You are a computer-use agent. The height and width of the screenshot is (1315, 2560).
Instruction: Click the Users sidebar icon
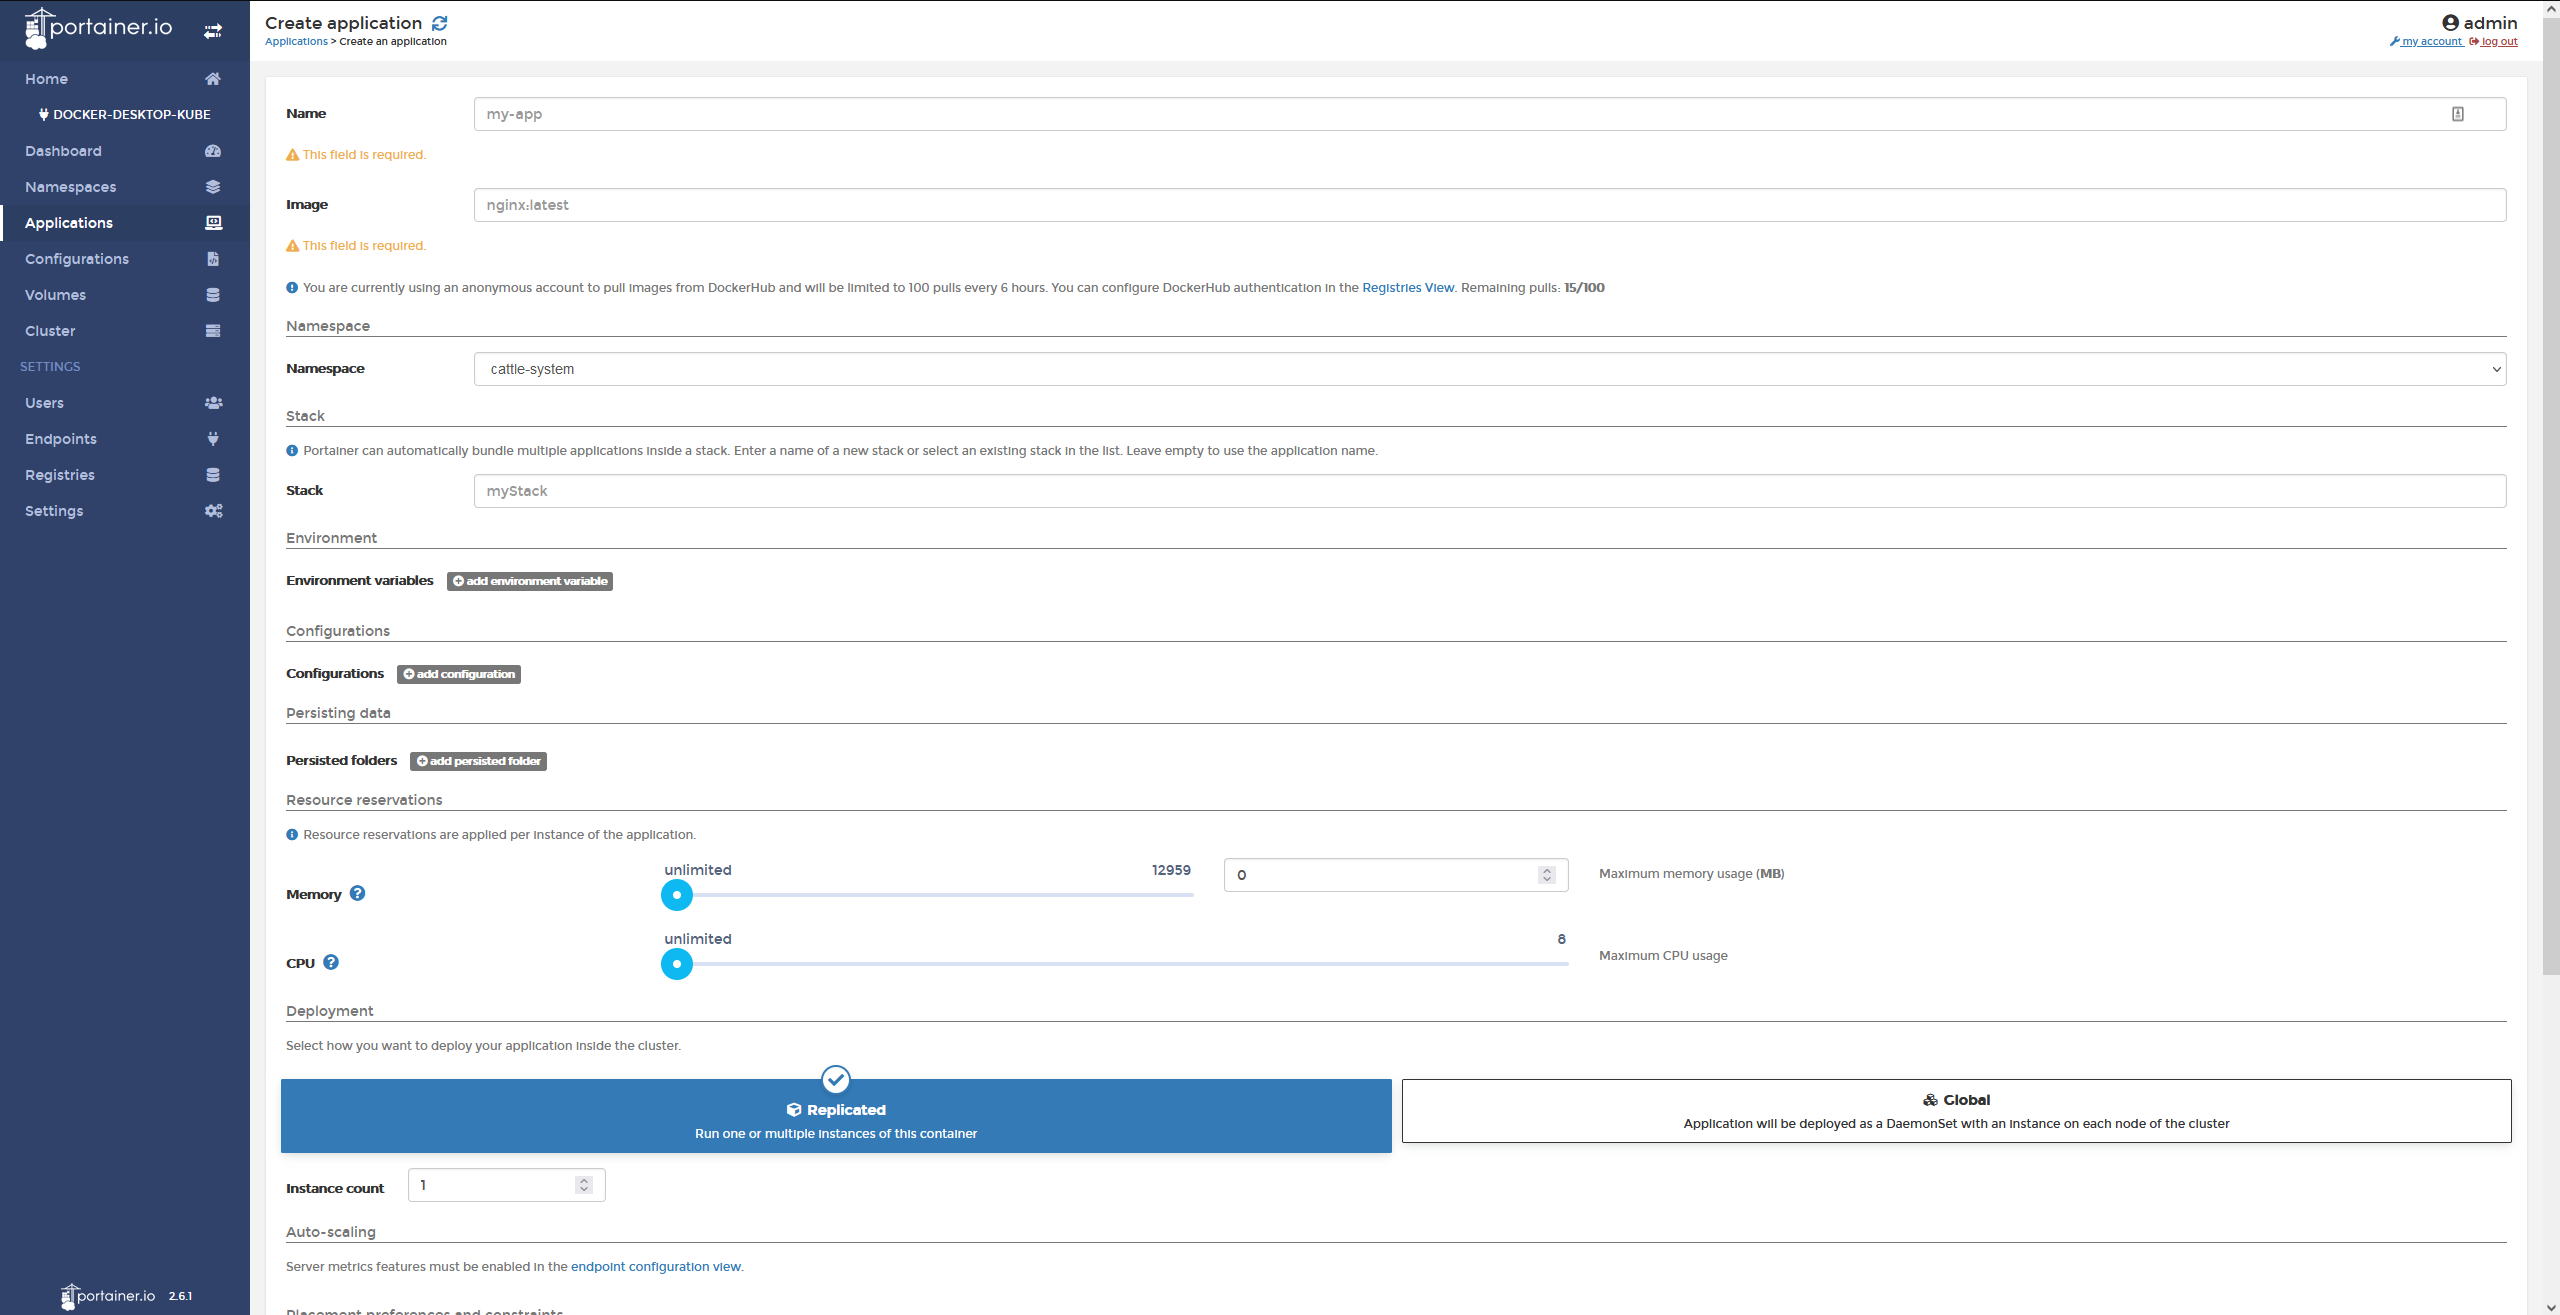coord(213,403)
